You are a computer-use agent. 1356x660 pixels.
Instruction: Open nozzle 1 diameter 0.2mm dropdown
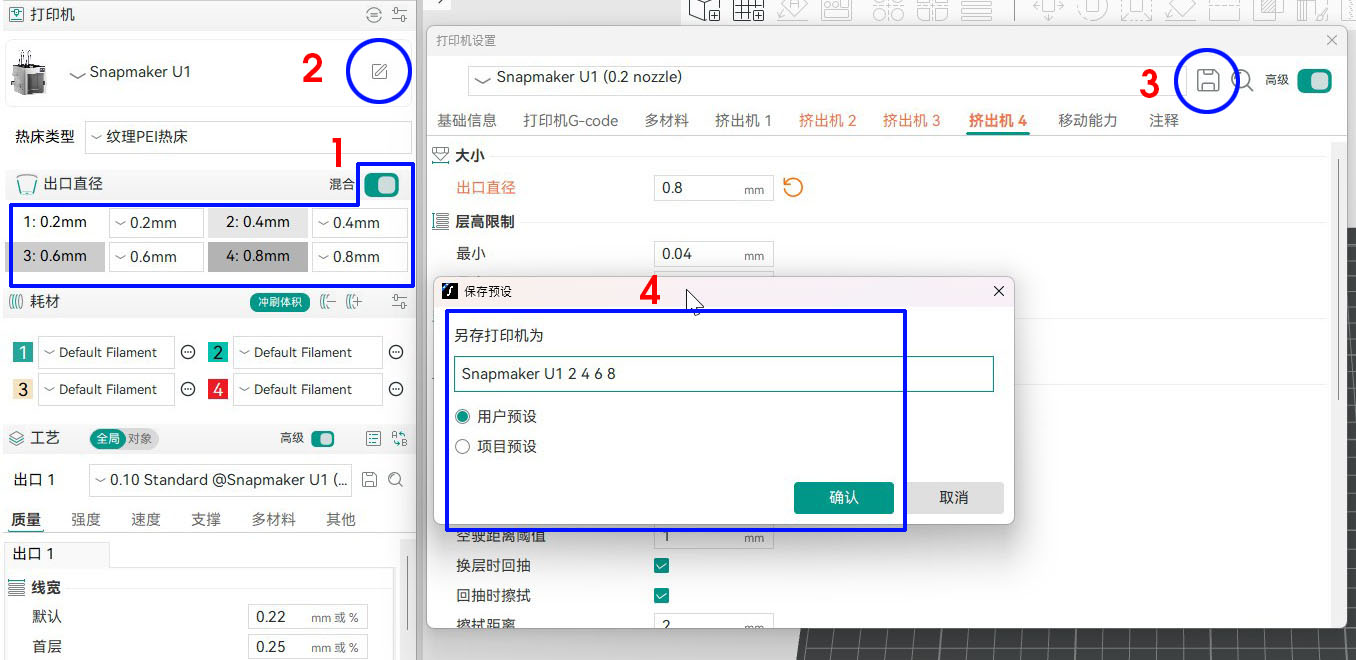(155, 223)
